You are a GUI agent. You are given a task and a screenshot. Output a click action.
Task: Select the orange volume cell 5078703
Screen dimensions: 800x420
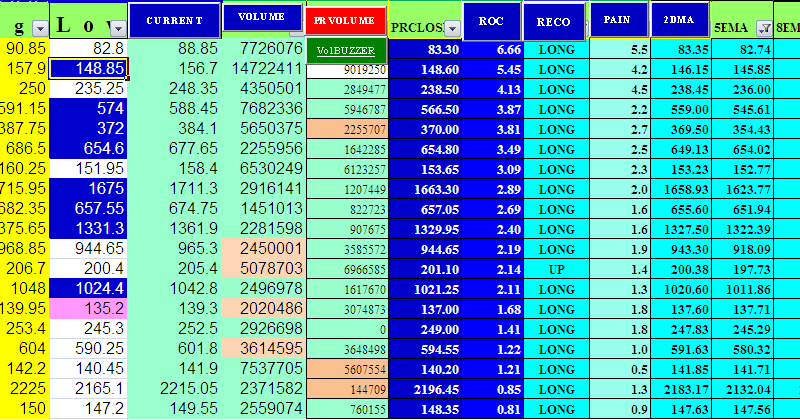tap(264, 268)
